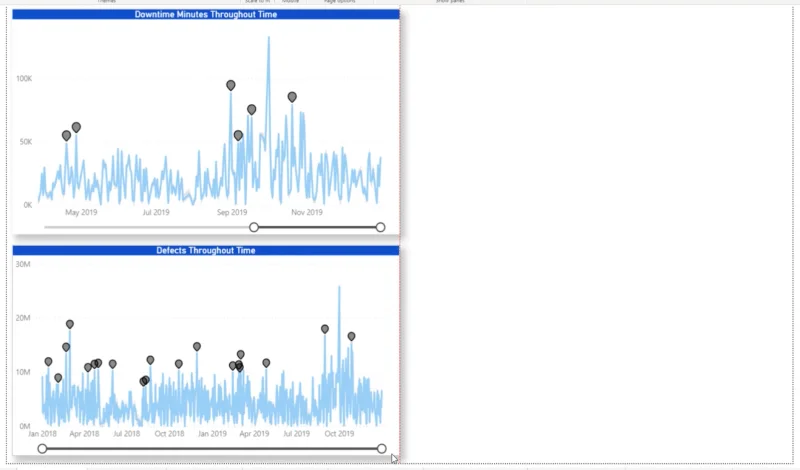
Task: Click the Jan 2018 x-axis label
Action: coord(42,434)
